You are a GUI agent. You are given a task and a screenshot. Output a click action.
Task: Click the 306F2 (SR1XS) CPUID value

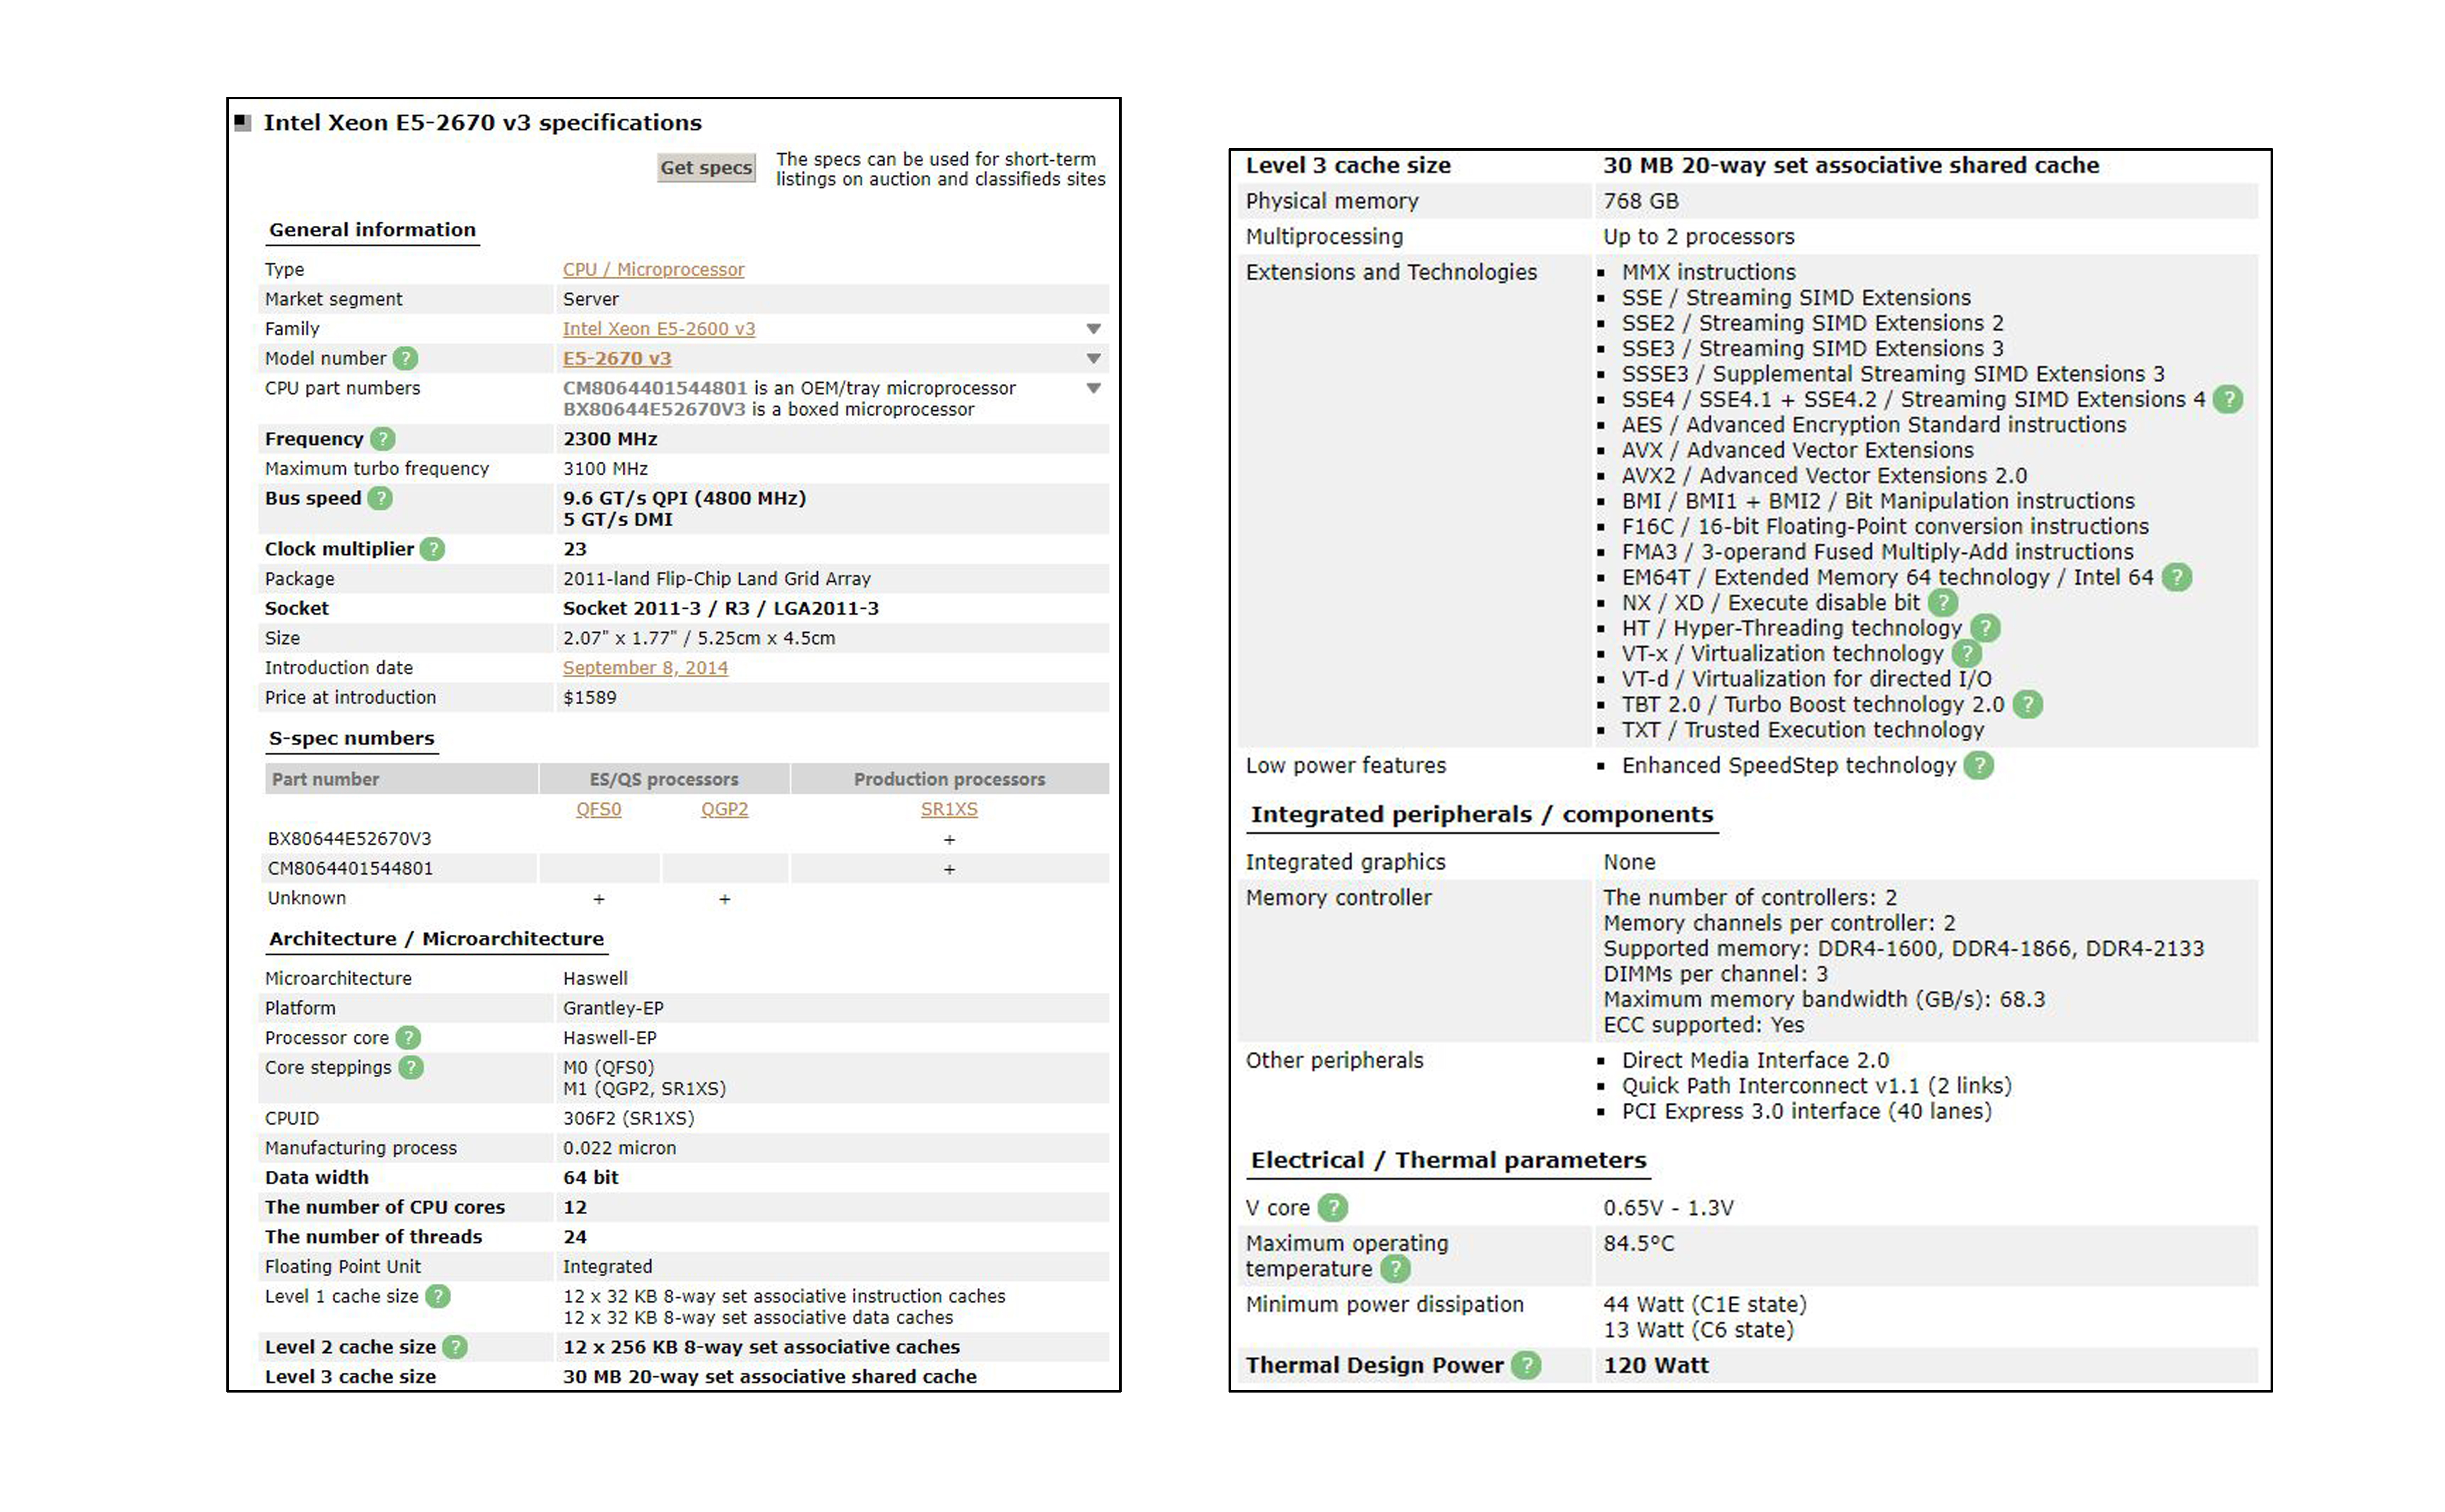[x=628, y=1118]
